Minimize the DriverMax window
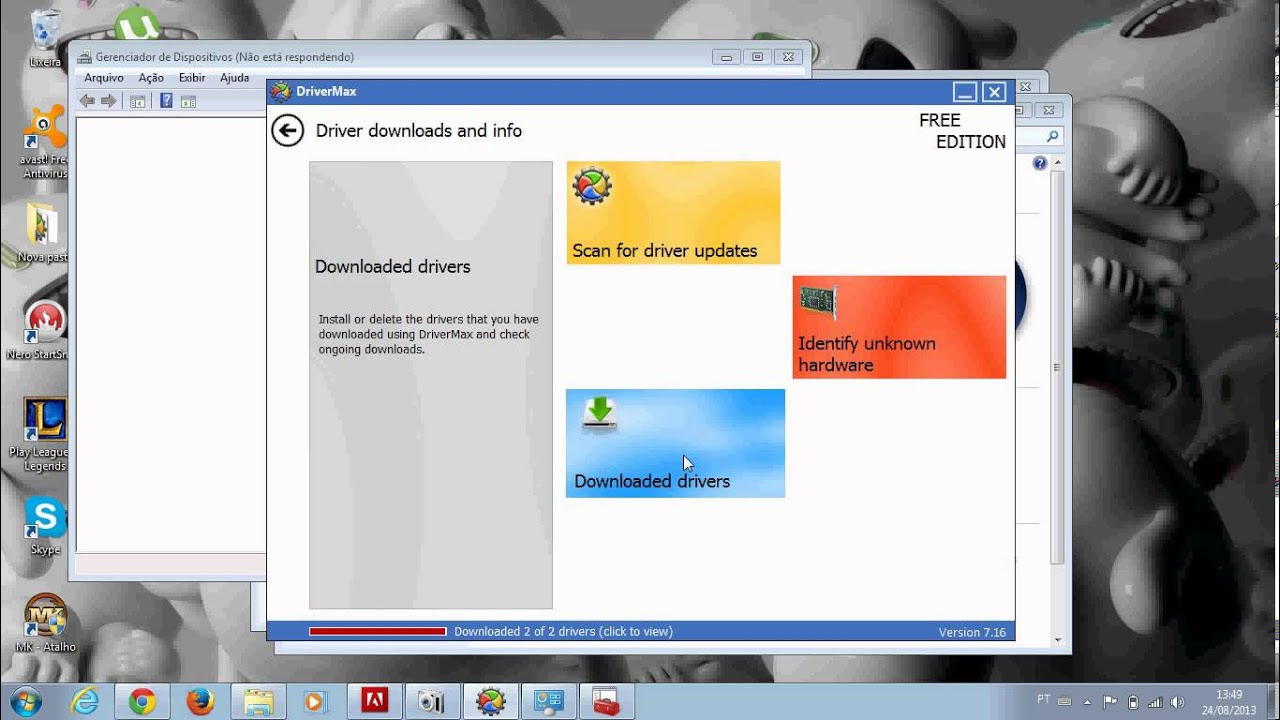The width and height of the screenshot is (1280, 720). pos(965,92)
